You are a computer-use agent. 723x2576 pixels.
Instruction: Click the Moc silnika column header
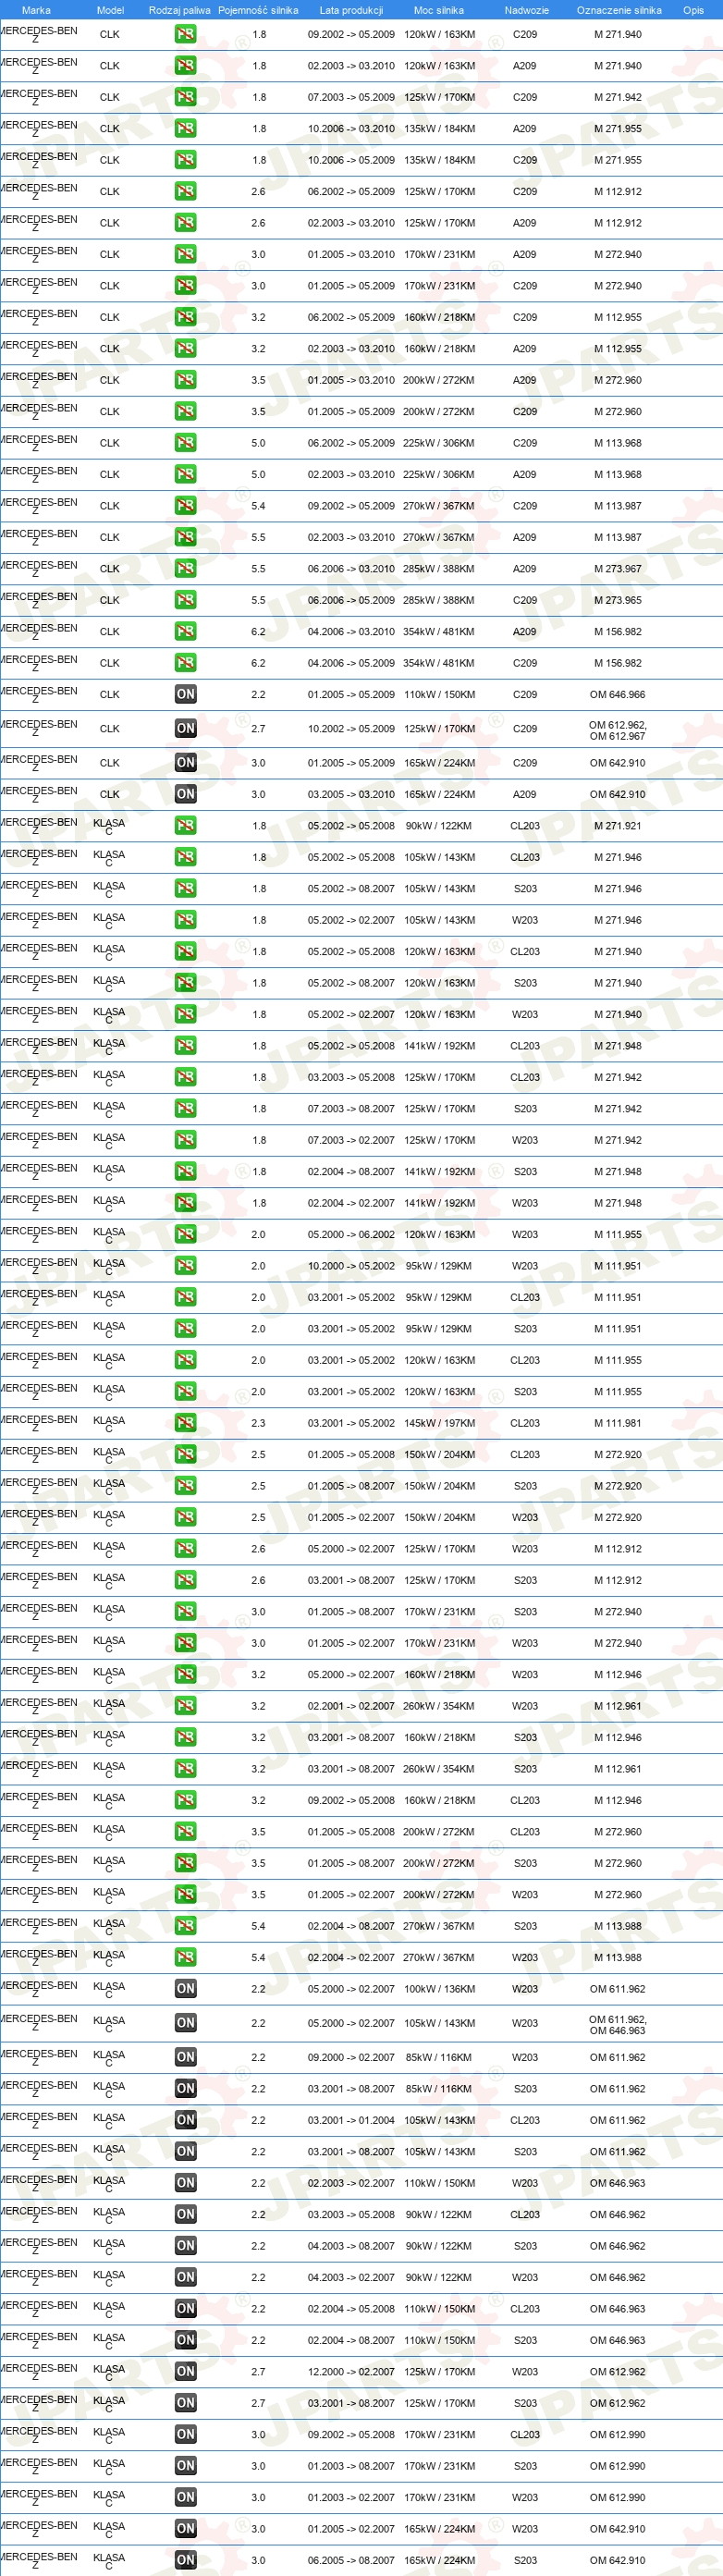pos(439,10)
